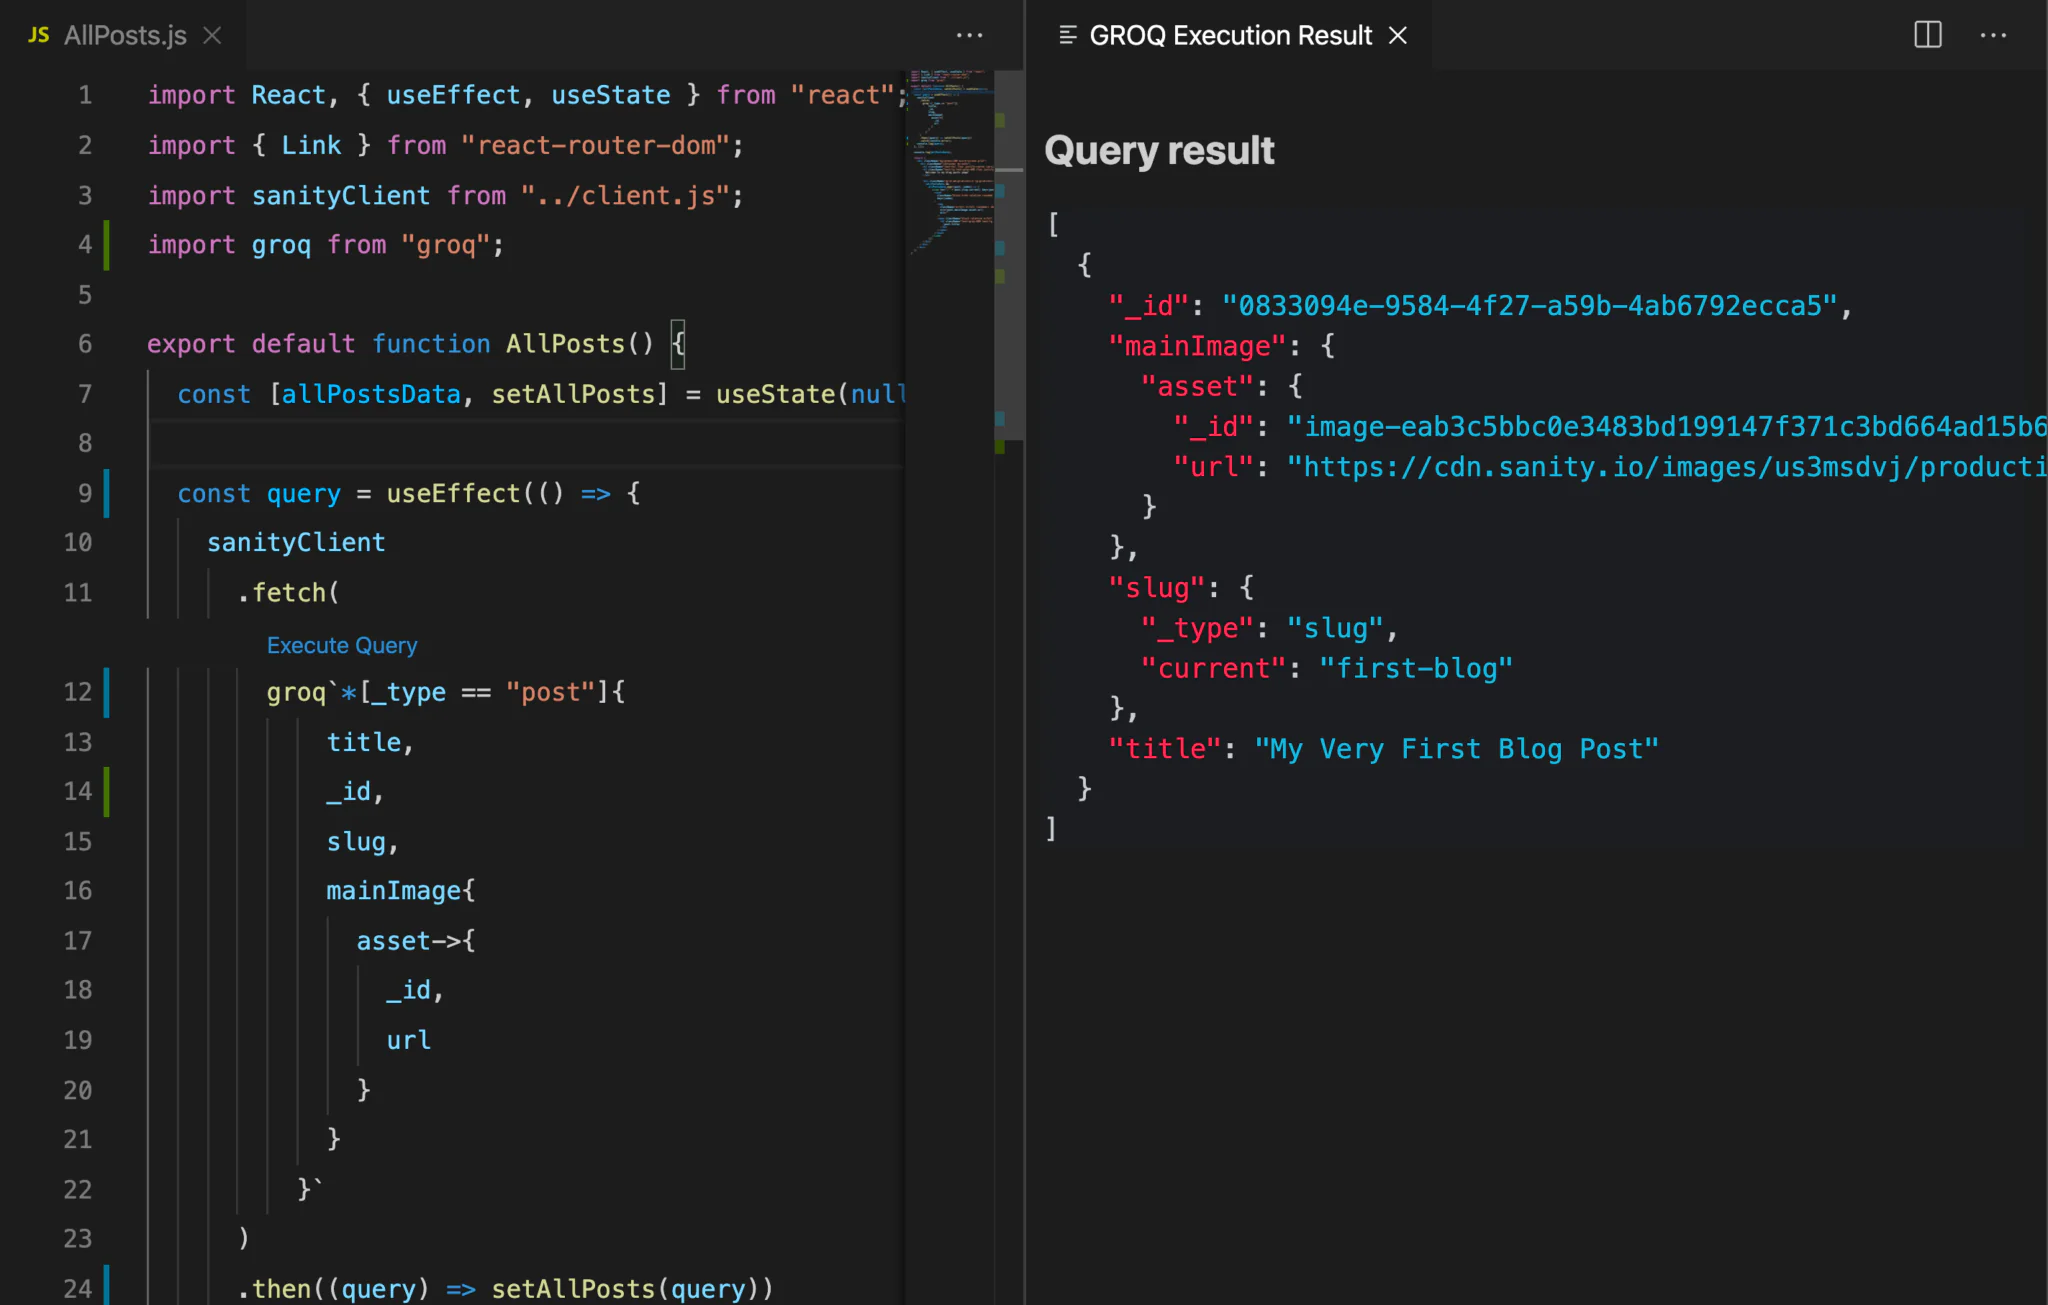Select the GROQ Execution Result tab

click(x=1230, y=35)
